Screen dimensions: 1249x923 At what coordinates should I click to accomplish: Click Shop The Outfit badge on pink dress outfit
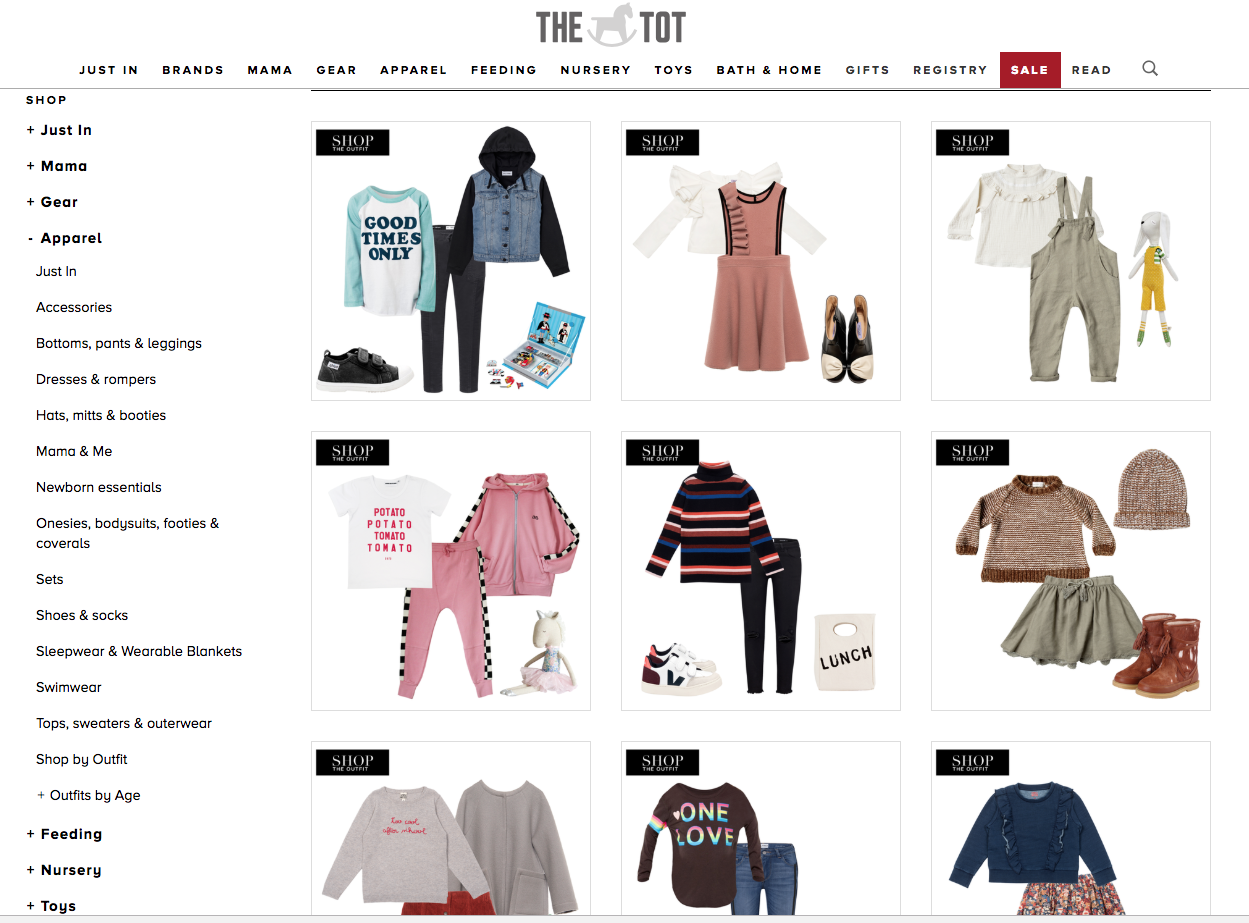[662, 142]
